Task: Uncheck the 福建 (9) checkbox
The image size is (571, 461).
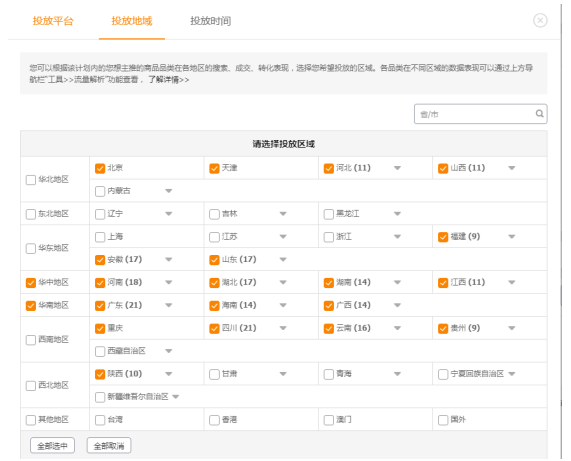Action: (443, 237)
